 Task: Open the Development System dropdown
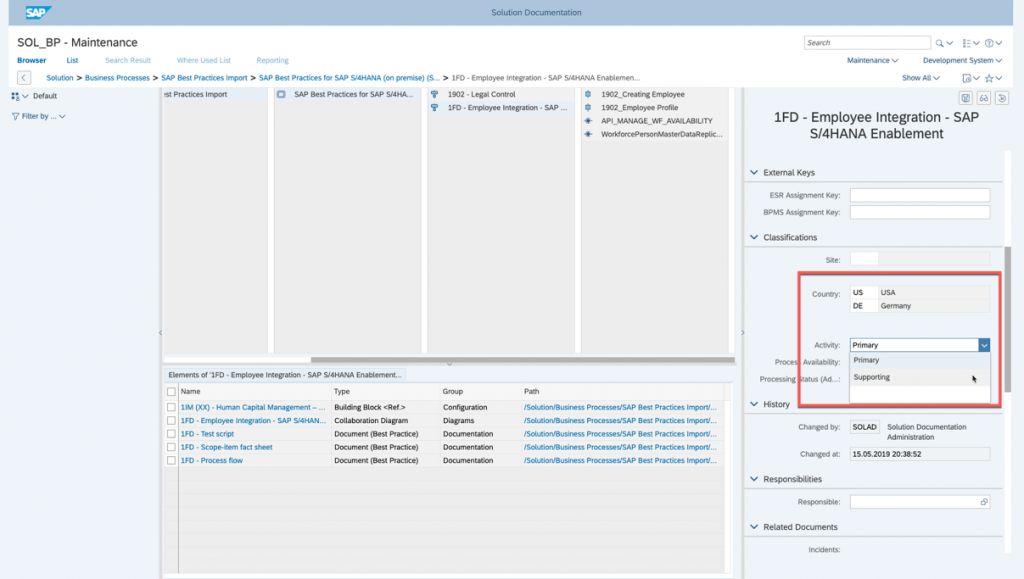tap(962, 60)
